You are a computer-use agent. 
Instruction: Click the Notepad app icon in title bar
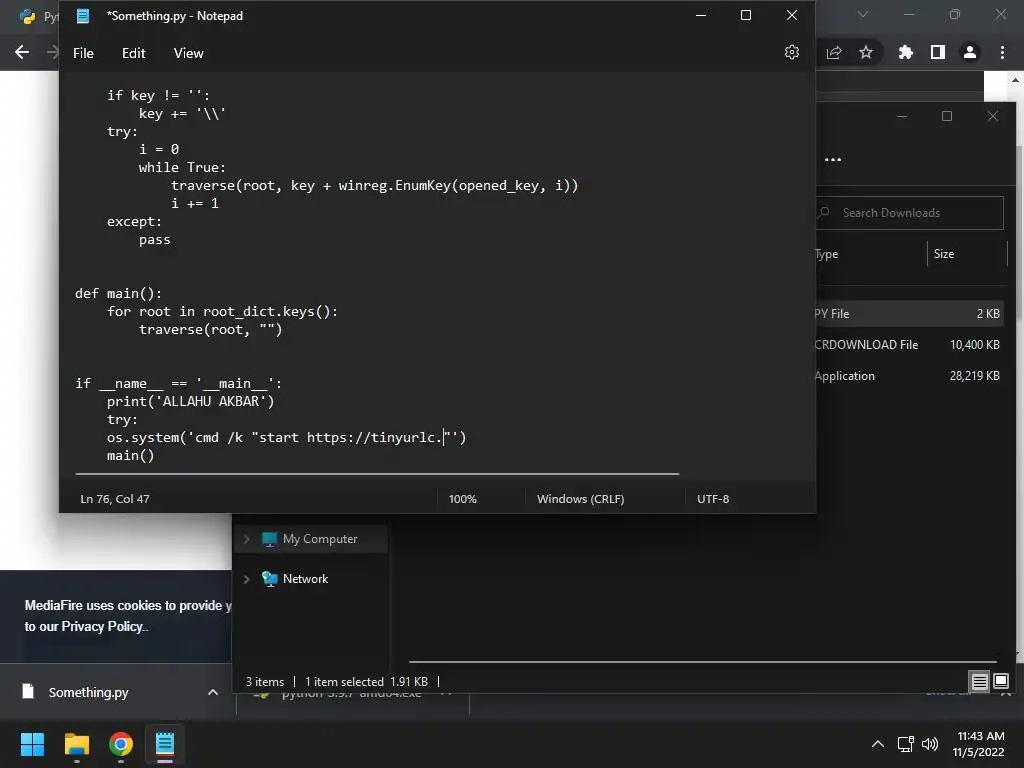(83, 16)
